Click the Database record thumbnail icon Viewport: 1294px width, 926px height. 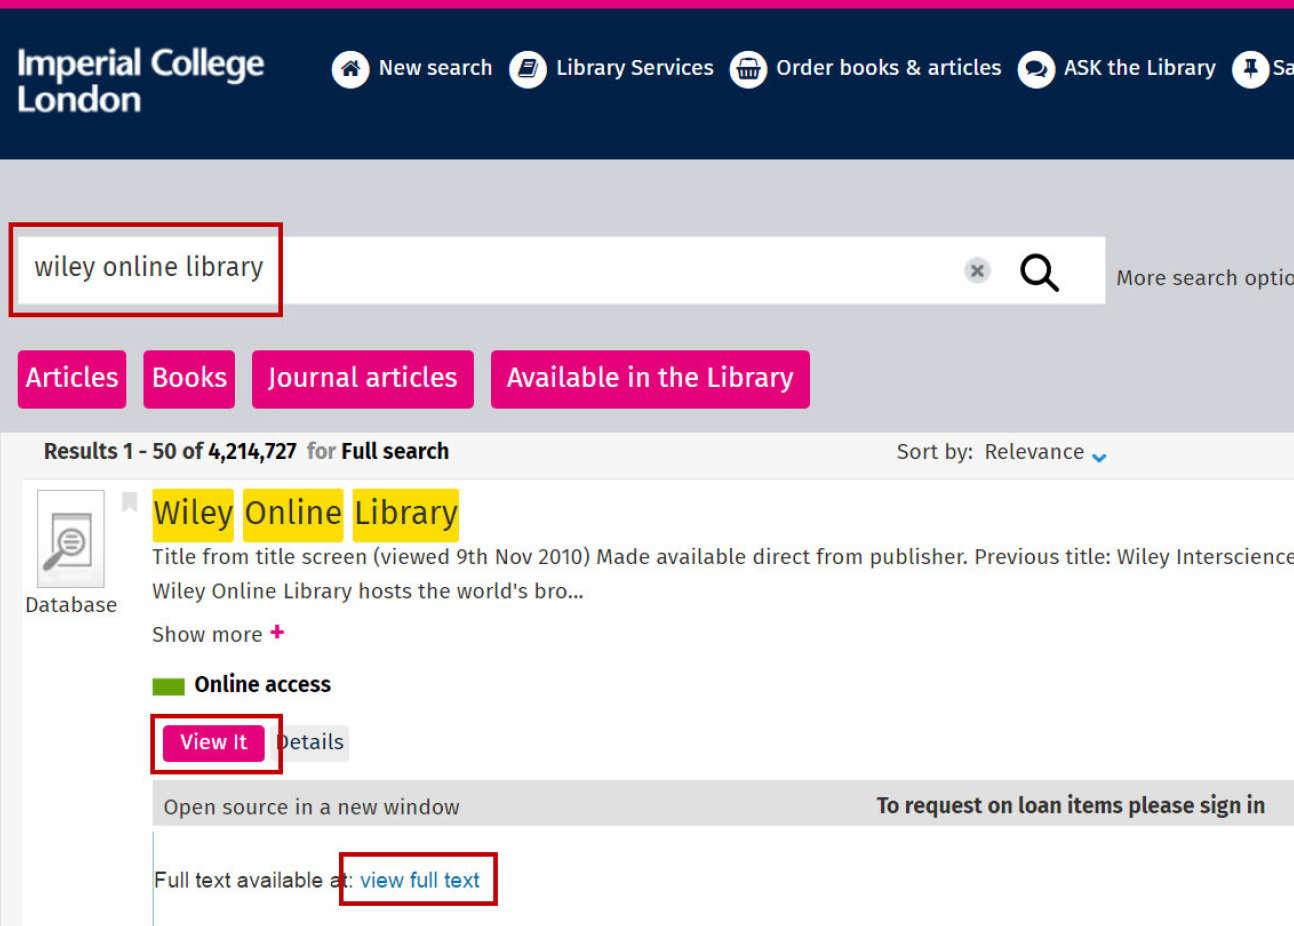pos(70,540)
